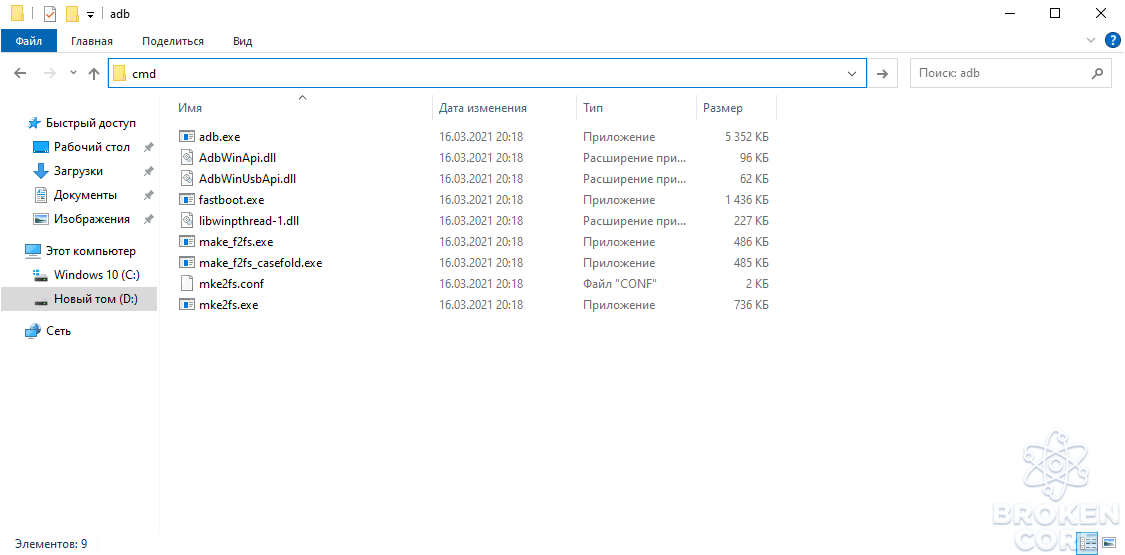Go up one folder level

click(93, 73)
